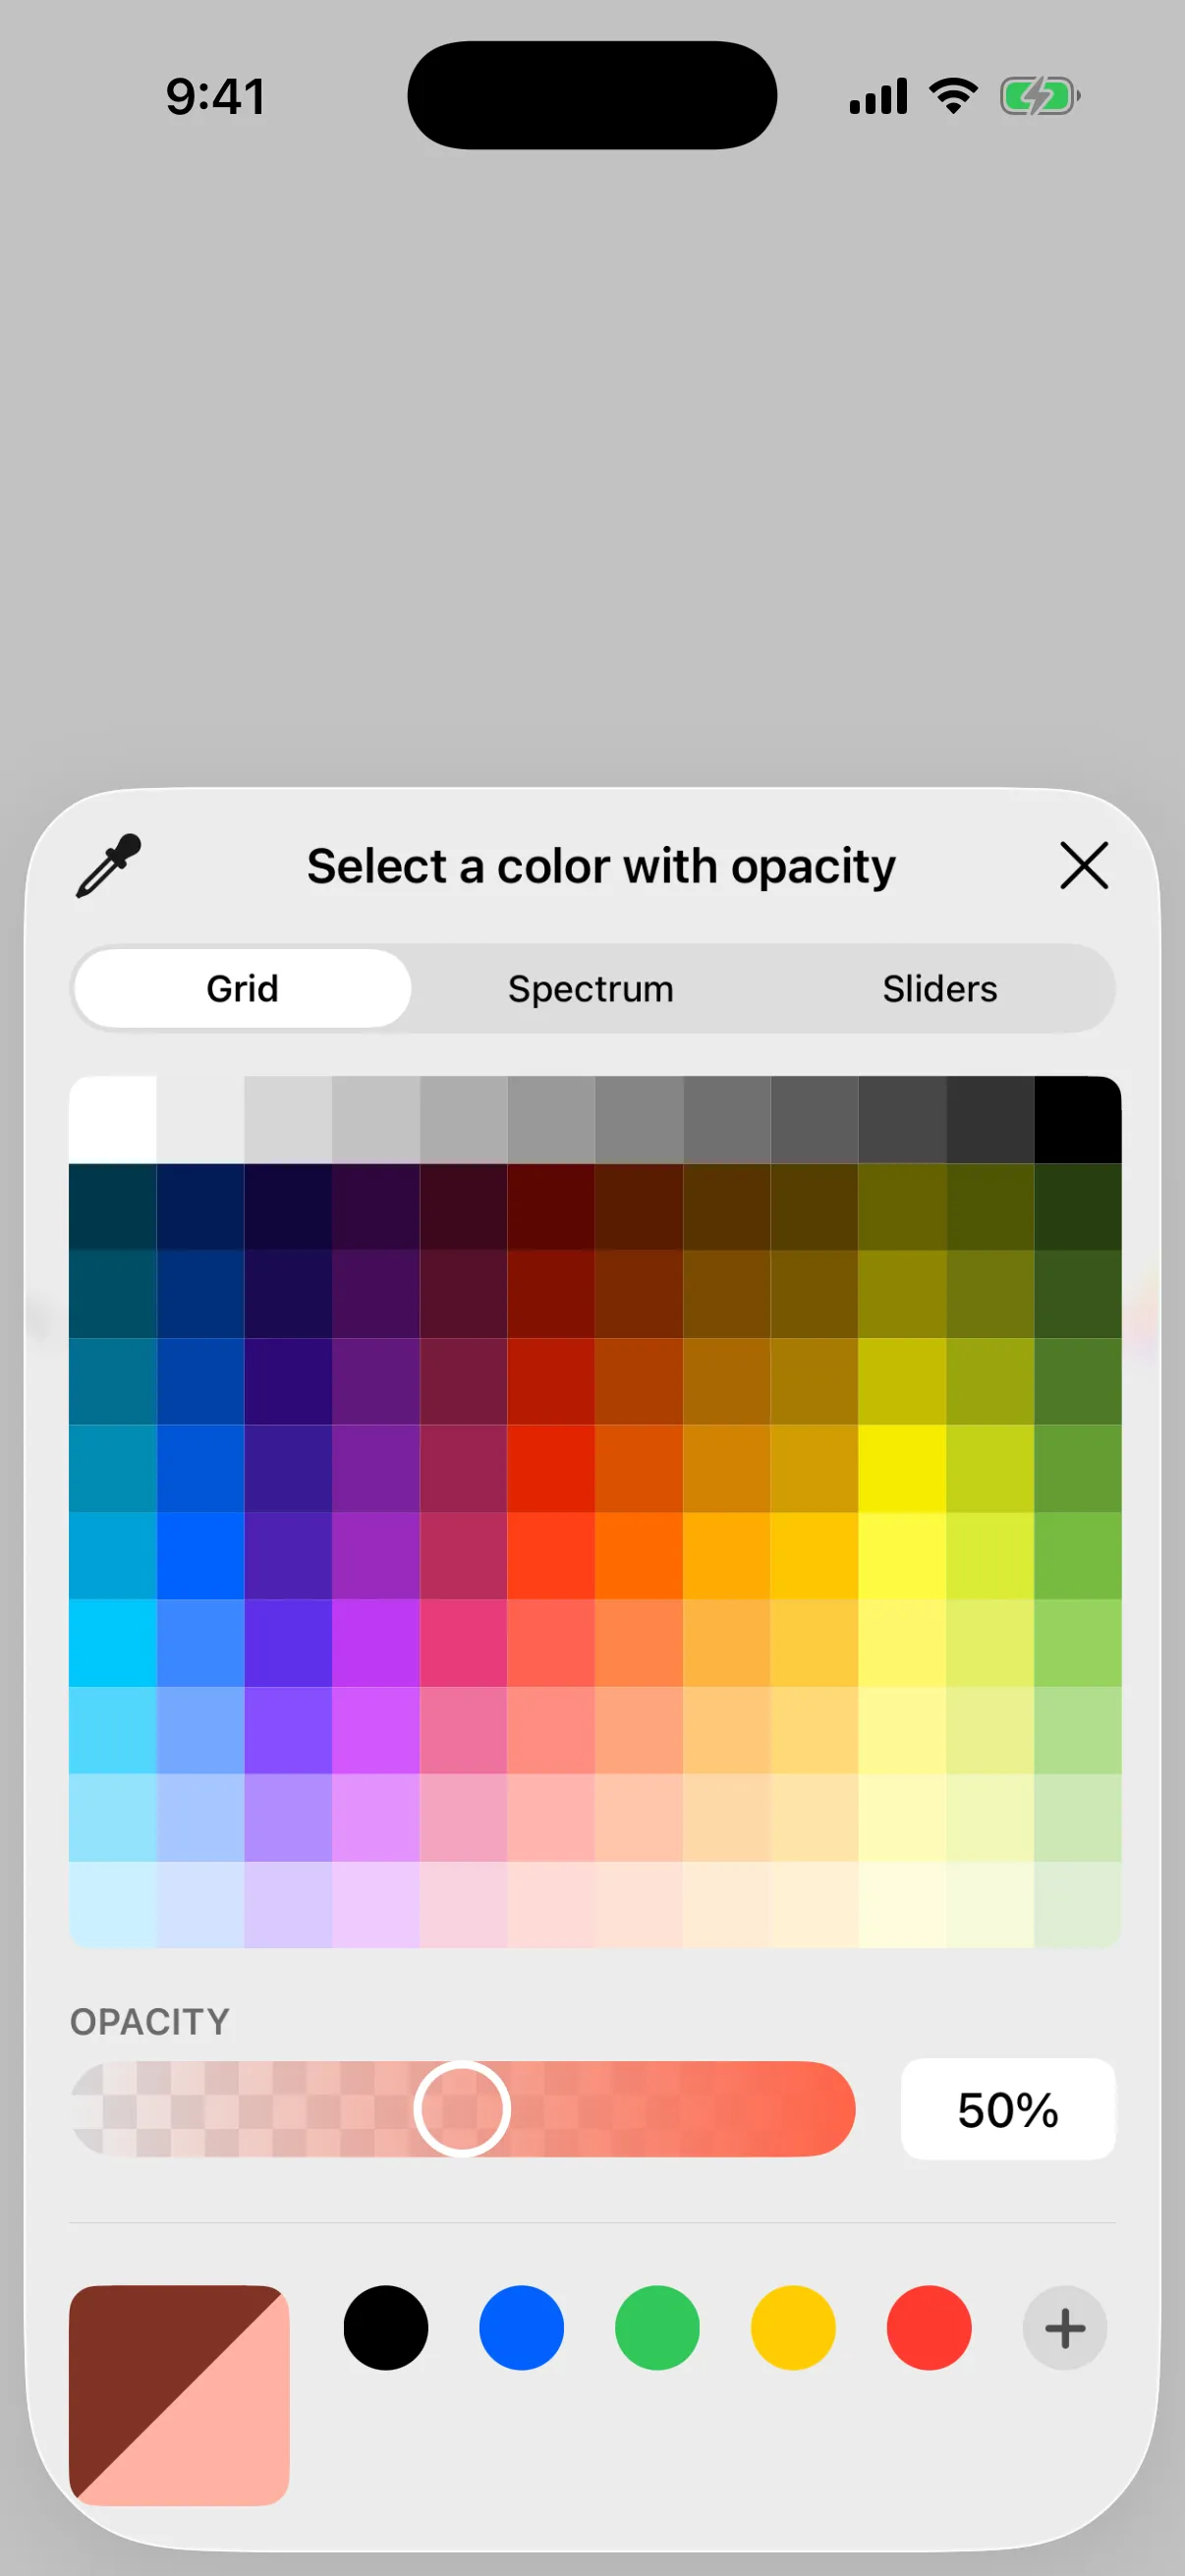This screenshot has width=1185, height=2576.
Task: Switch to the Sliders tab
Action: point(939,988)
